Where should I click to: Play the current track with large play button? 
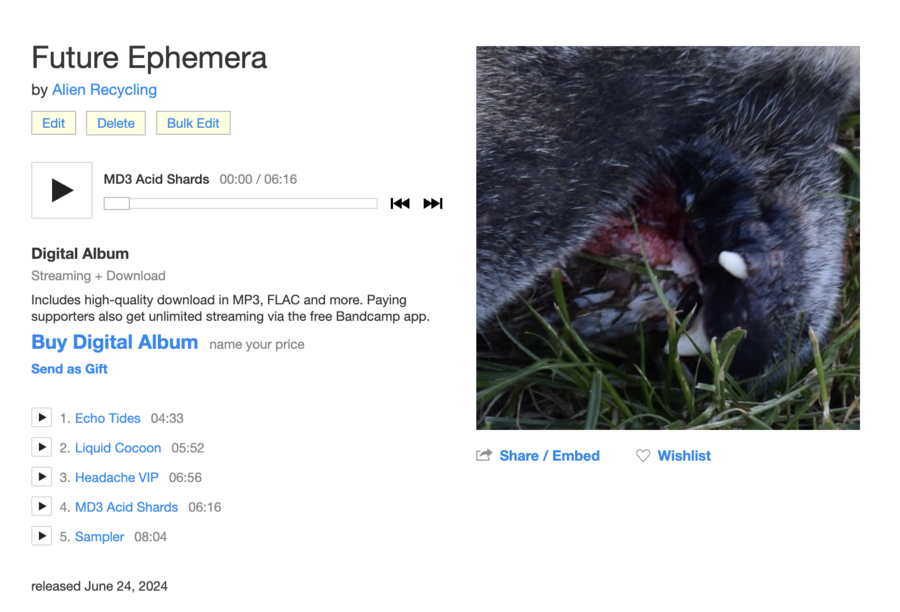(x=62, y=190)
